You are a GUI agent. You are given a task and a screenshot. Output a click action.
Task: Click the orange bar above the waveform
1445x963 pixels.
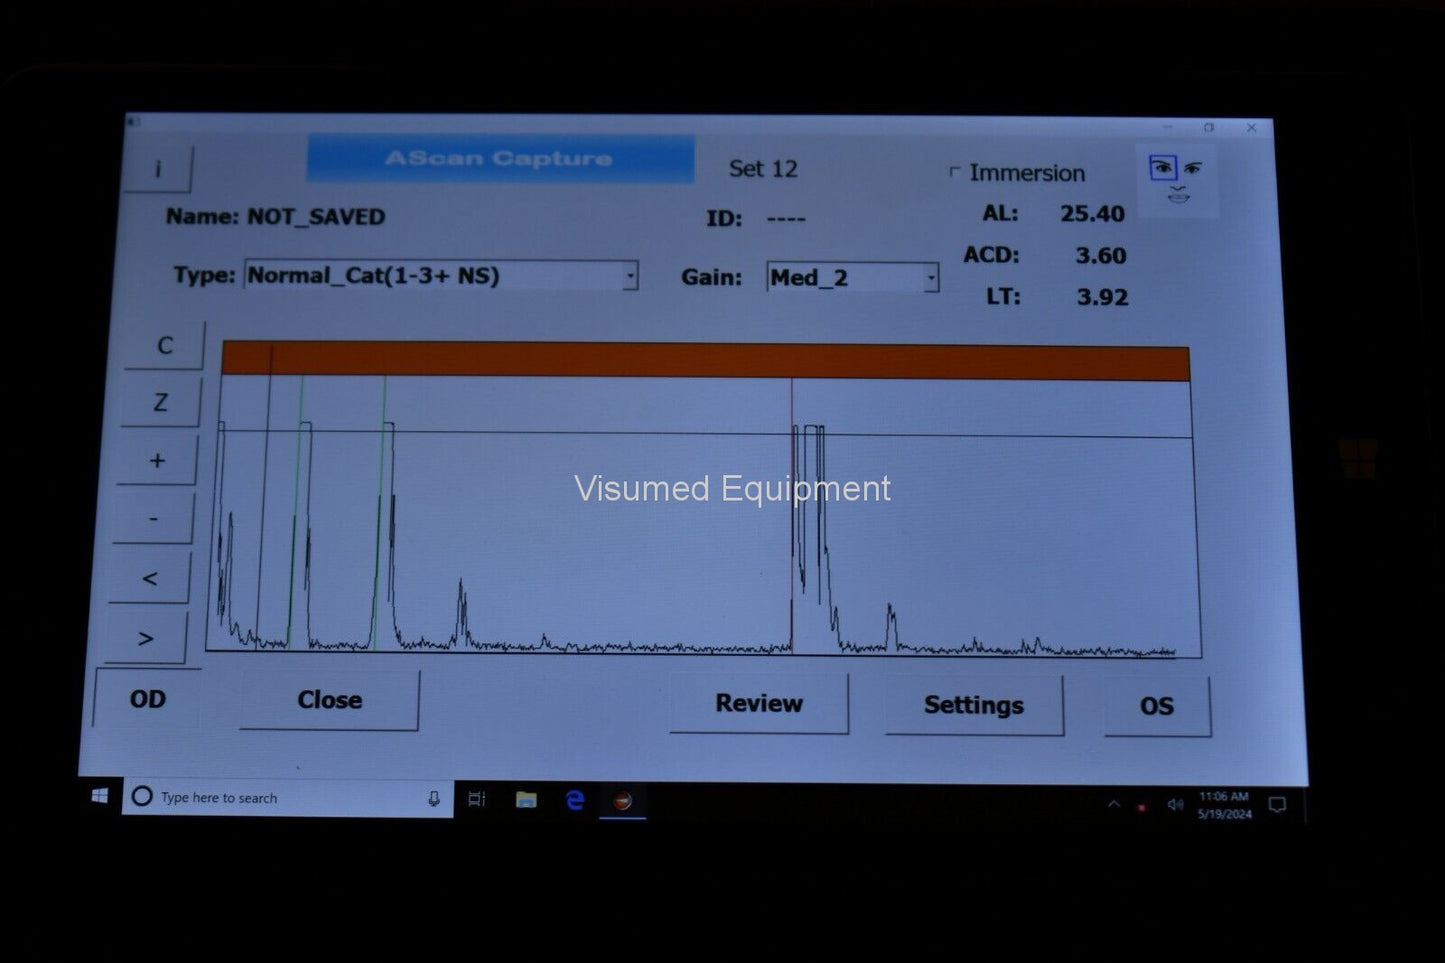(705, 361)
